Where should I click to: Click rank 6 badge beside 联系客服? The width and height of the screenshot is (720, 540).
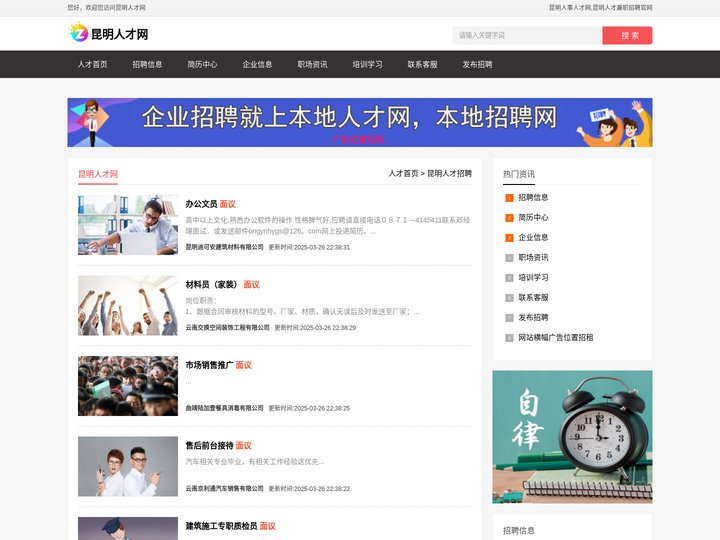[509, 298]
